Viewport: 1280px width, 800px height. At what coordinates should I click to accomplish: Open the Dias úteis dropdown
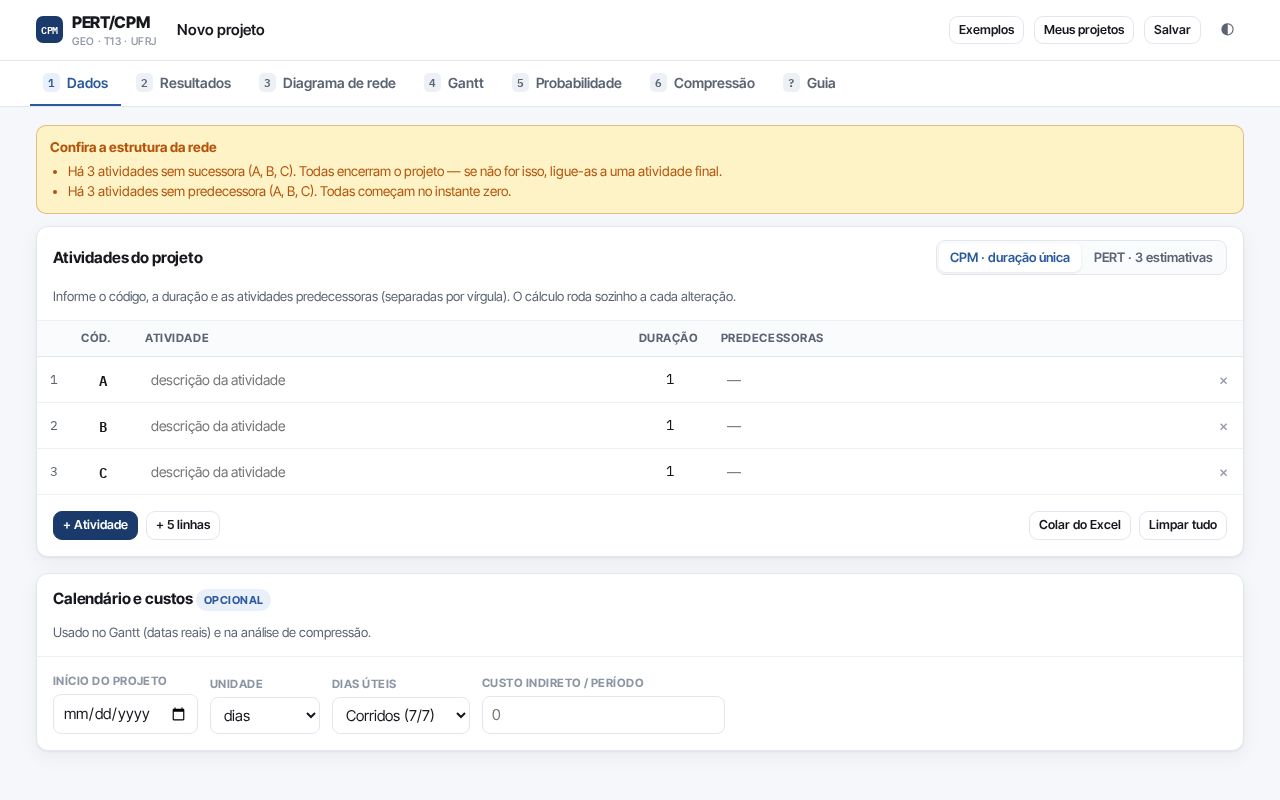pyautogui.click(x=401, y=715)
